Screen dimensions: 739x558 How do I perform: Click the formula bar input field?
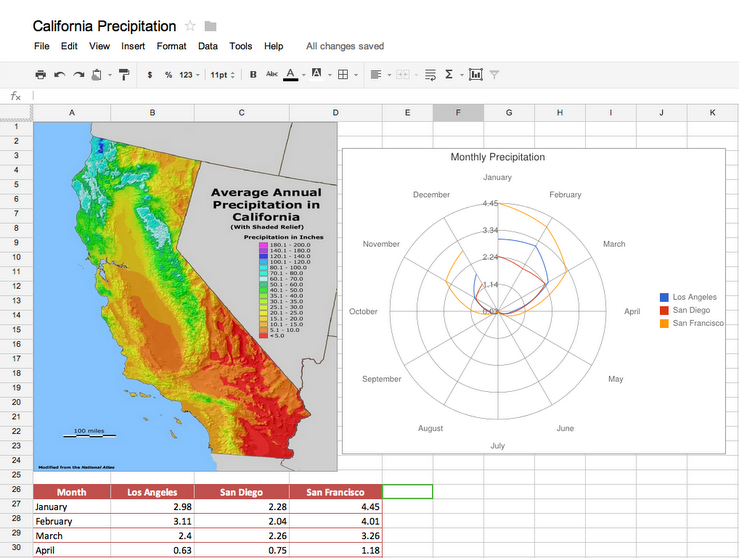click(380, 96)
